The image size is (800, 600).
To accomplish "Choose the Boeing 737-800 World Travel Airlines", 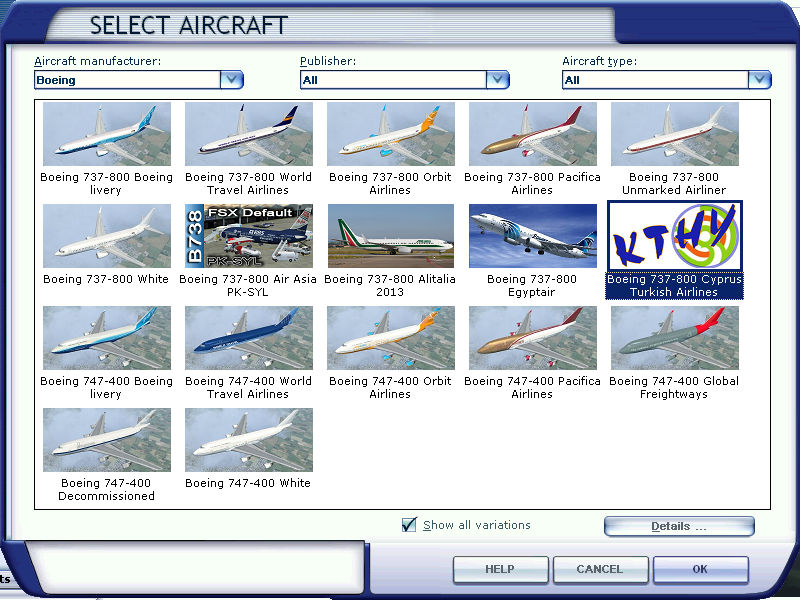I will pos(249,135).
